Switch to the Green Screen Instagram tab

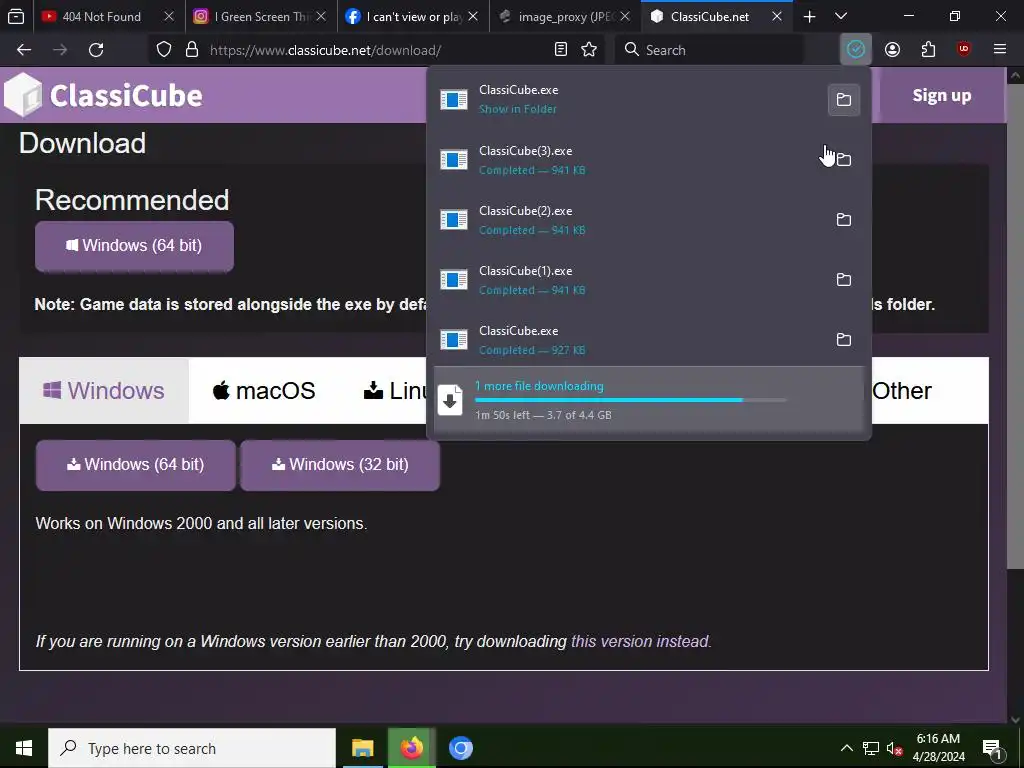pyautogui.click(x=261, y=17)
